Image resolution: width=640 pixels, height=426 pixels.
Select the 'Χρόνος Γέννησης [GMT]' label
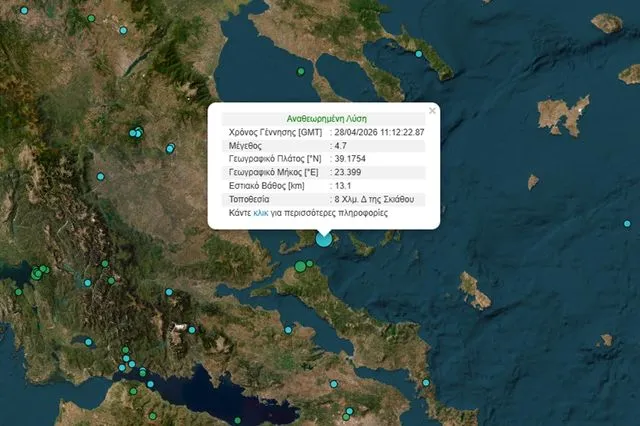[x=275, y=132]
